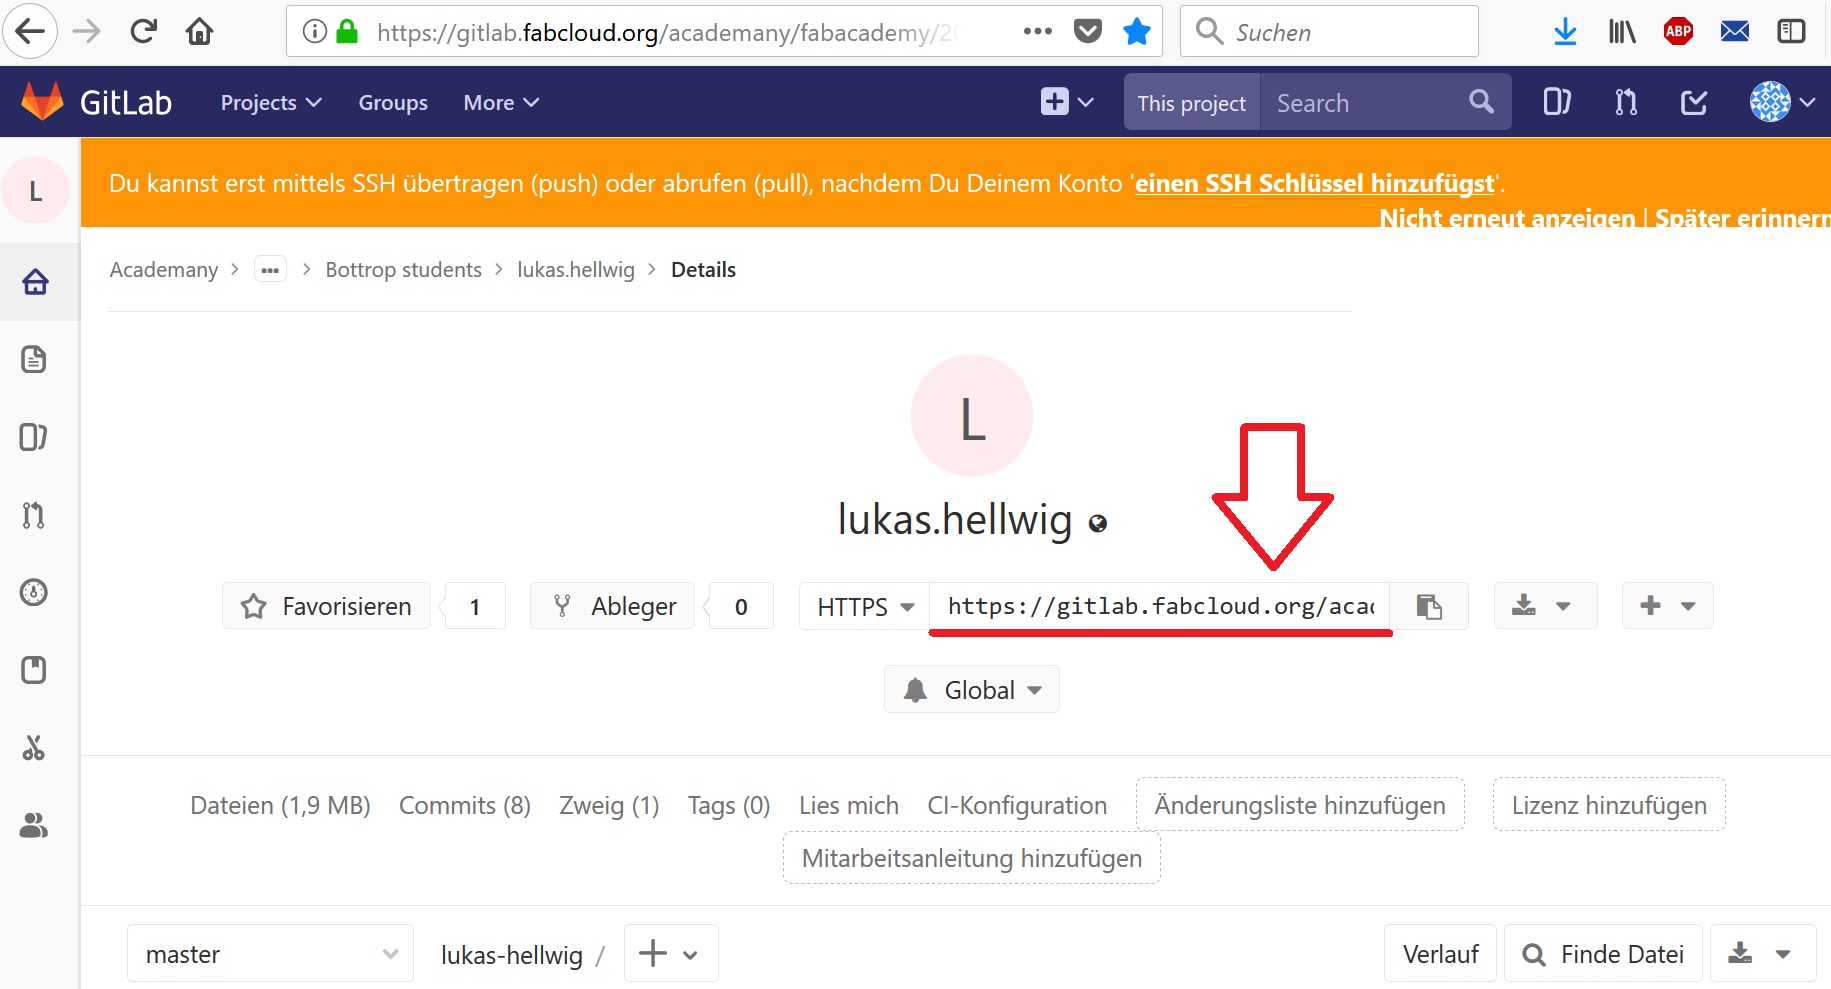Viewport: 1831px width, 989px height.
Task: Open the Todos checkmark icon in top bar
Action: pos(1692,101)
